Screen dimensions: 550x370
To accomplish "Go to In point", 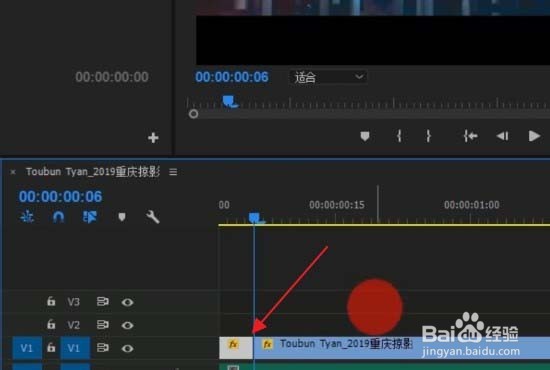I will coord(470,136).
